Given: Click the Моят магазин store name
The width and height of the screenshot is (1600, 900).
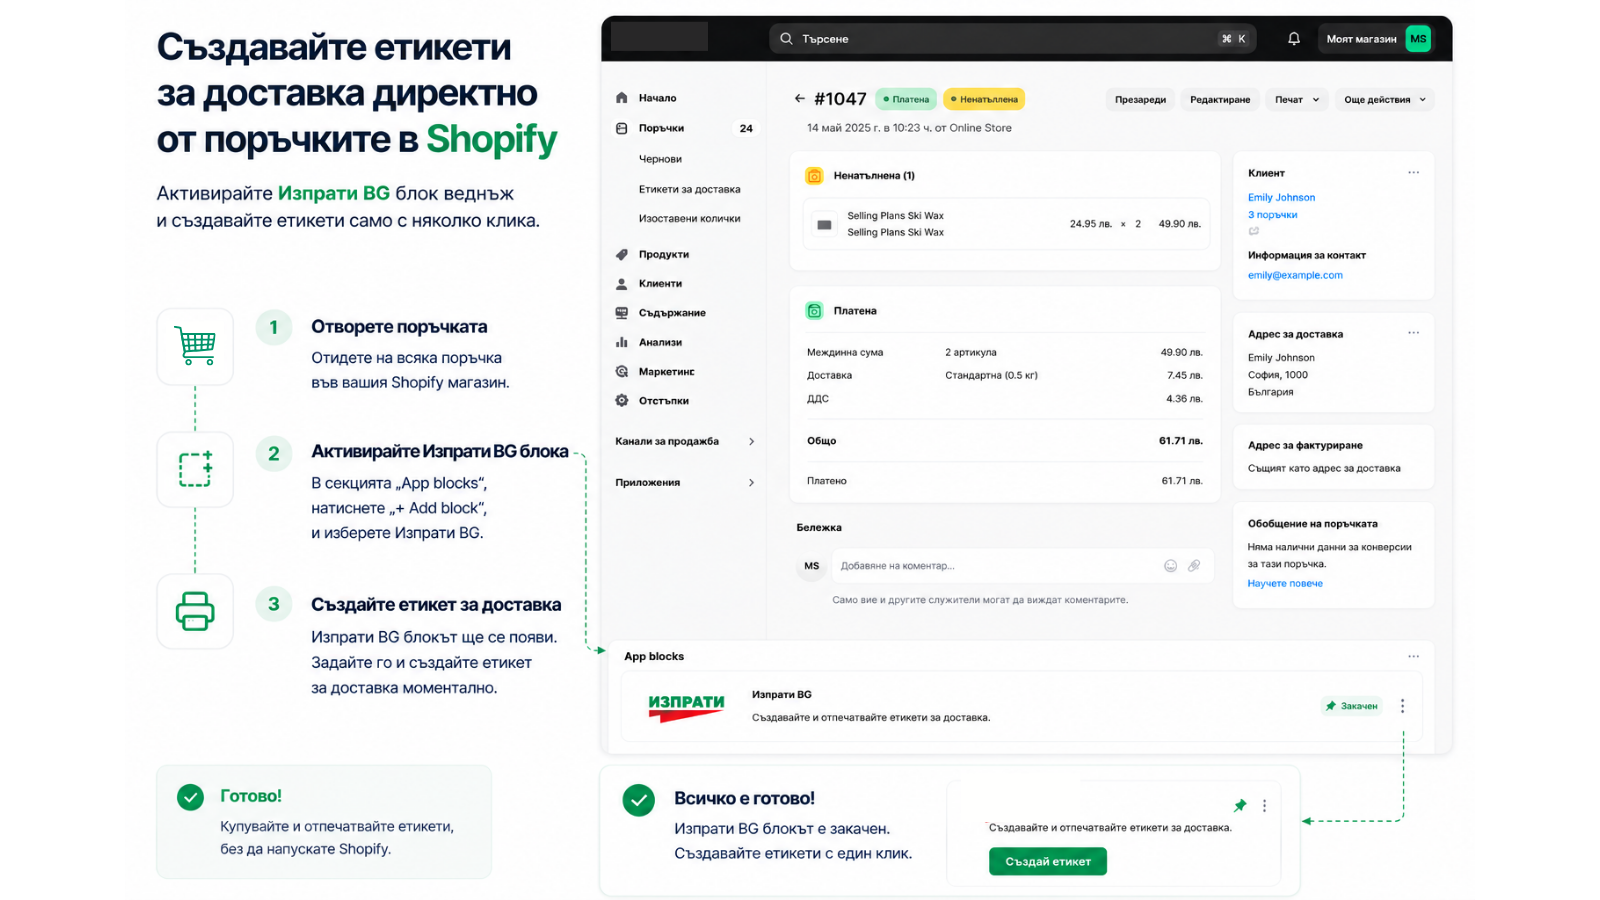Looking at the screenshot, I should [x=1361, y=39].
